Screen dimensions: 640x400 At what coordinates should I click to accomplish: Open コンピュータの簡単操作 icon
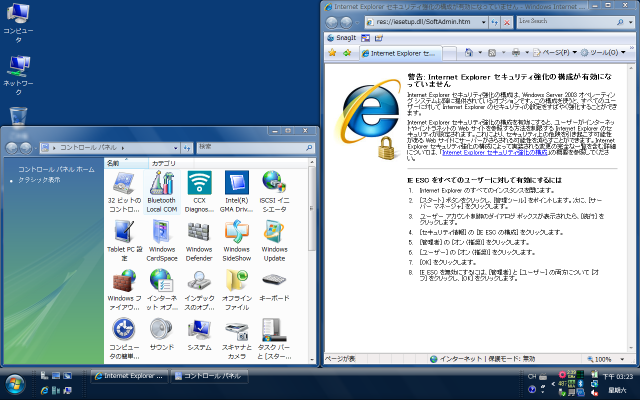[124, 339]
